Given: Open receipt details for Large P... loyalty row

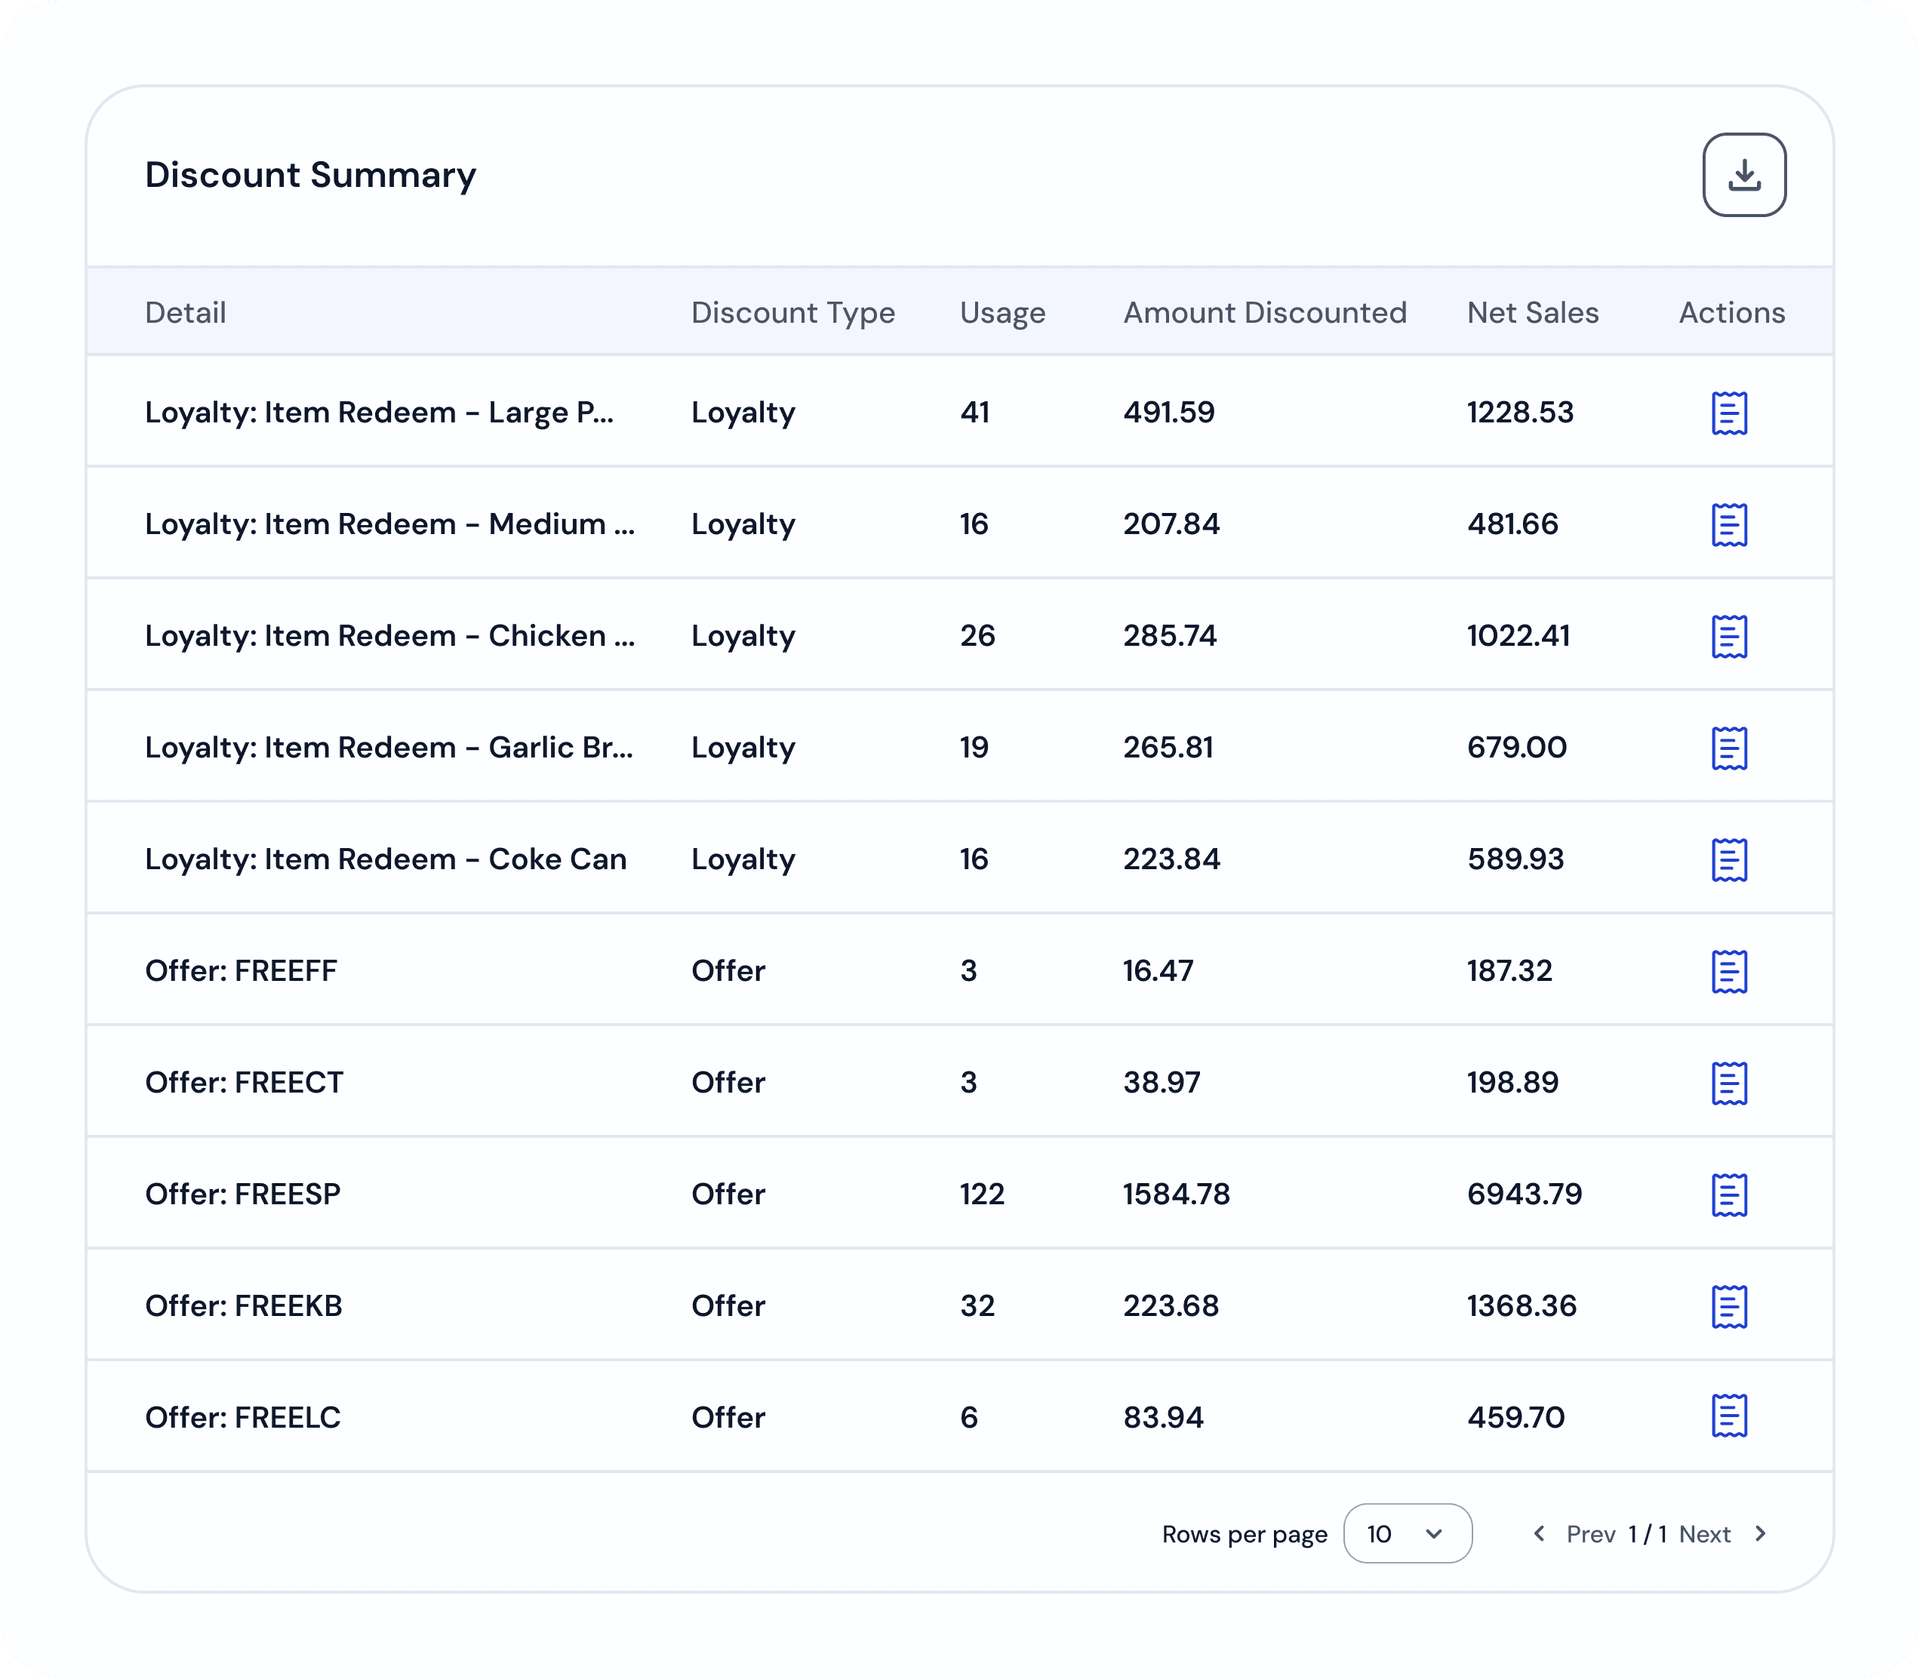Looking at the screenshot, I should [x=1729, y=413].
